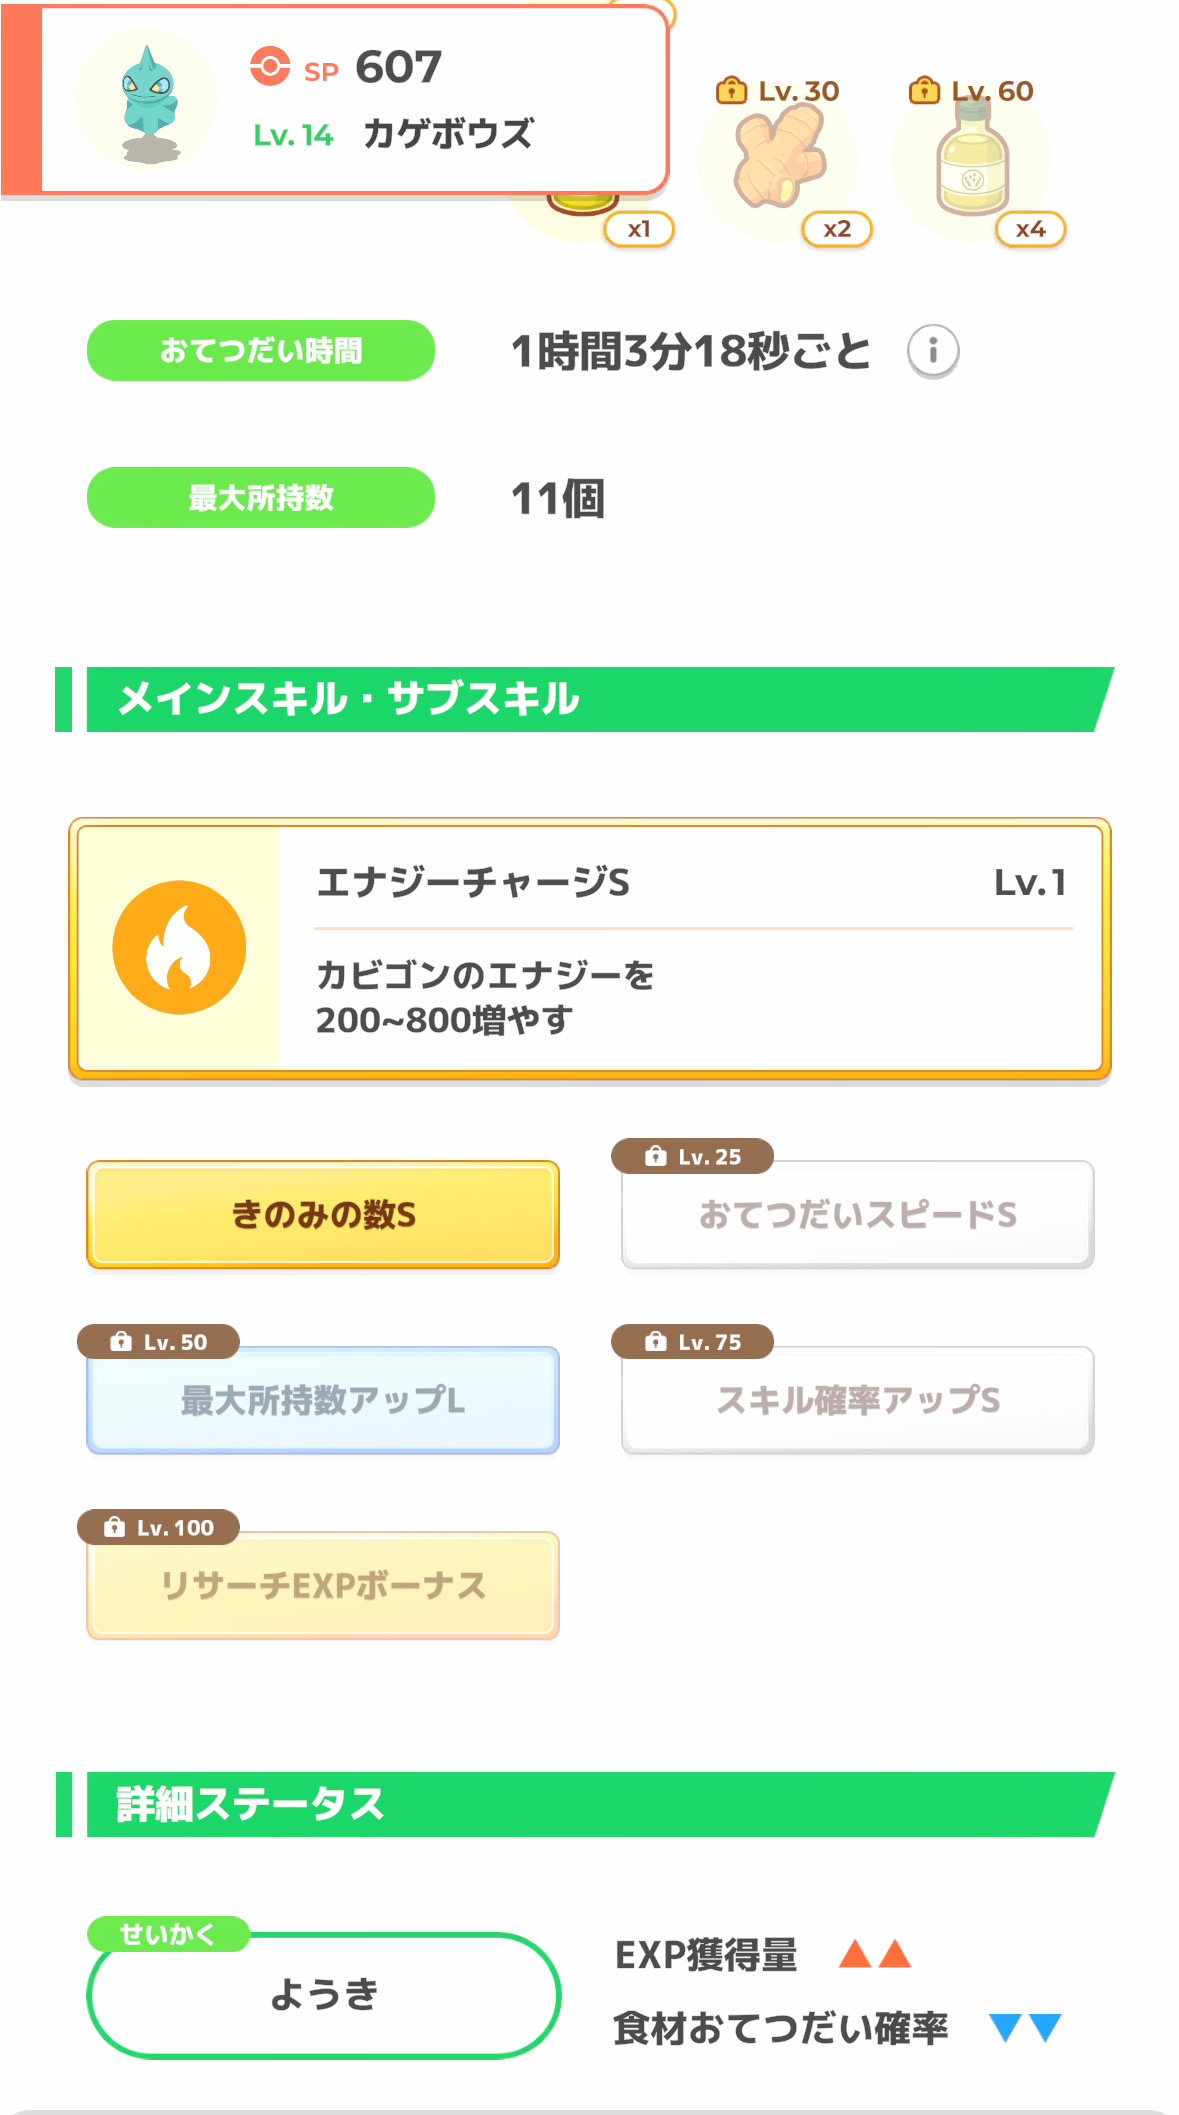Tap the info icon beside helping time
This screenshot has width=1179, height=2115.
click(932, 351)
